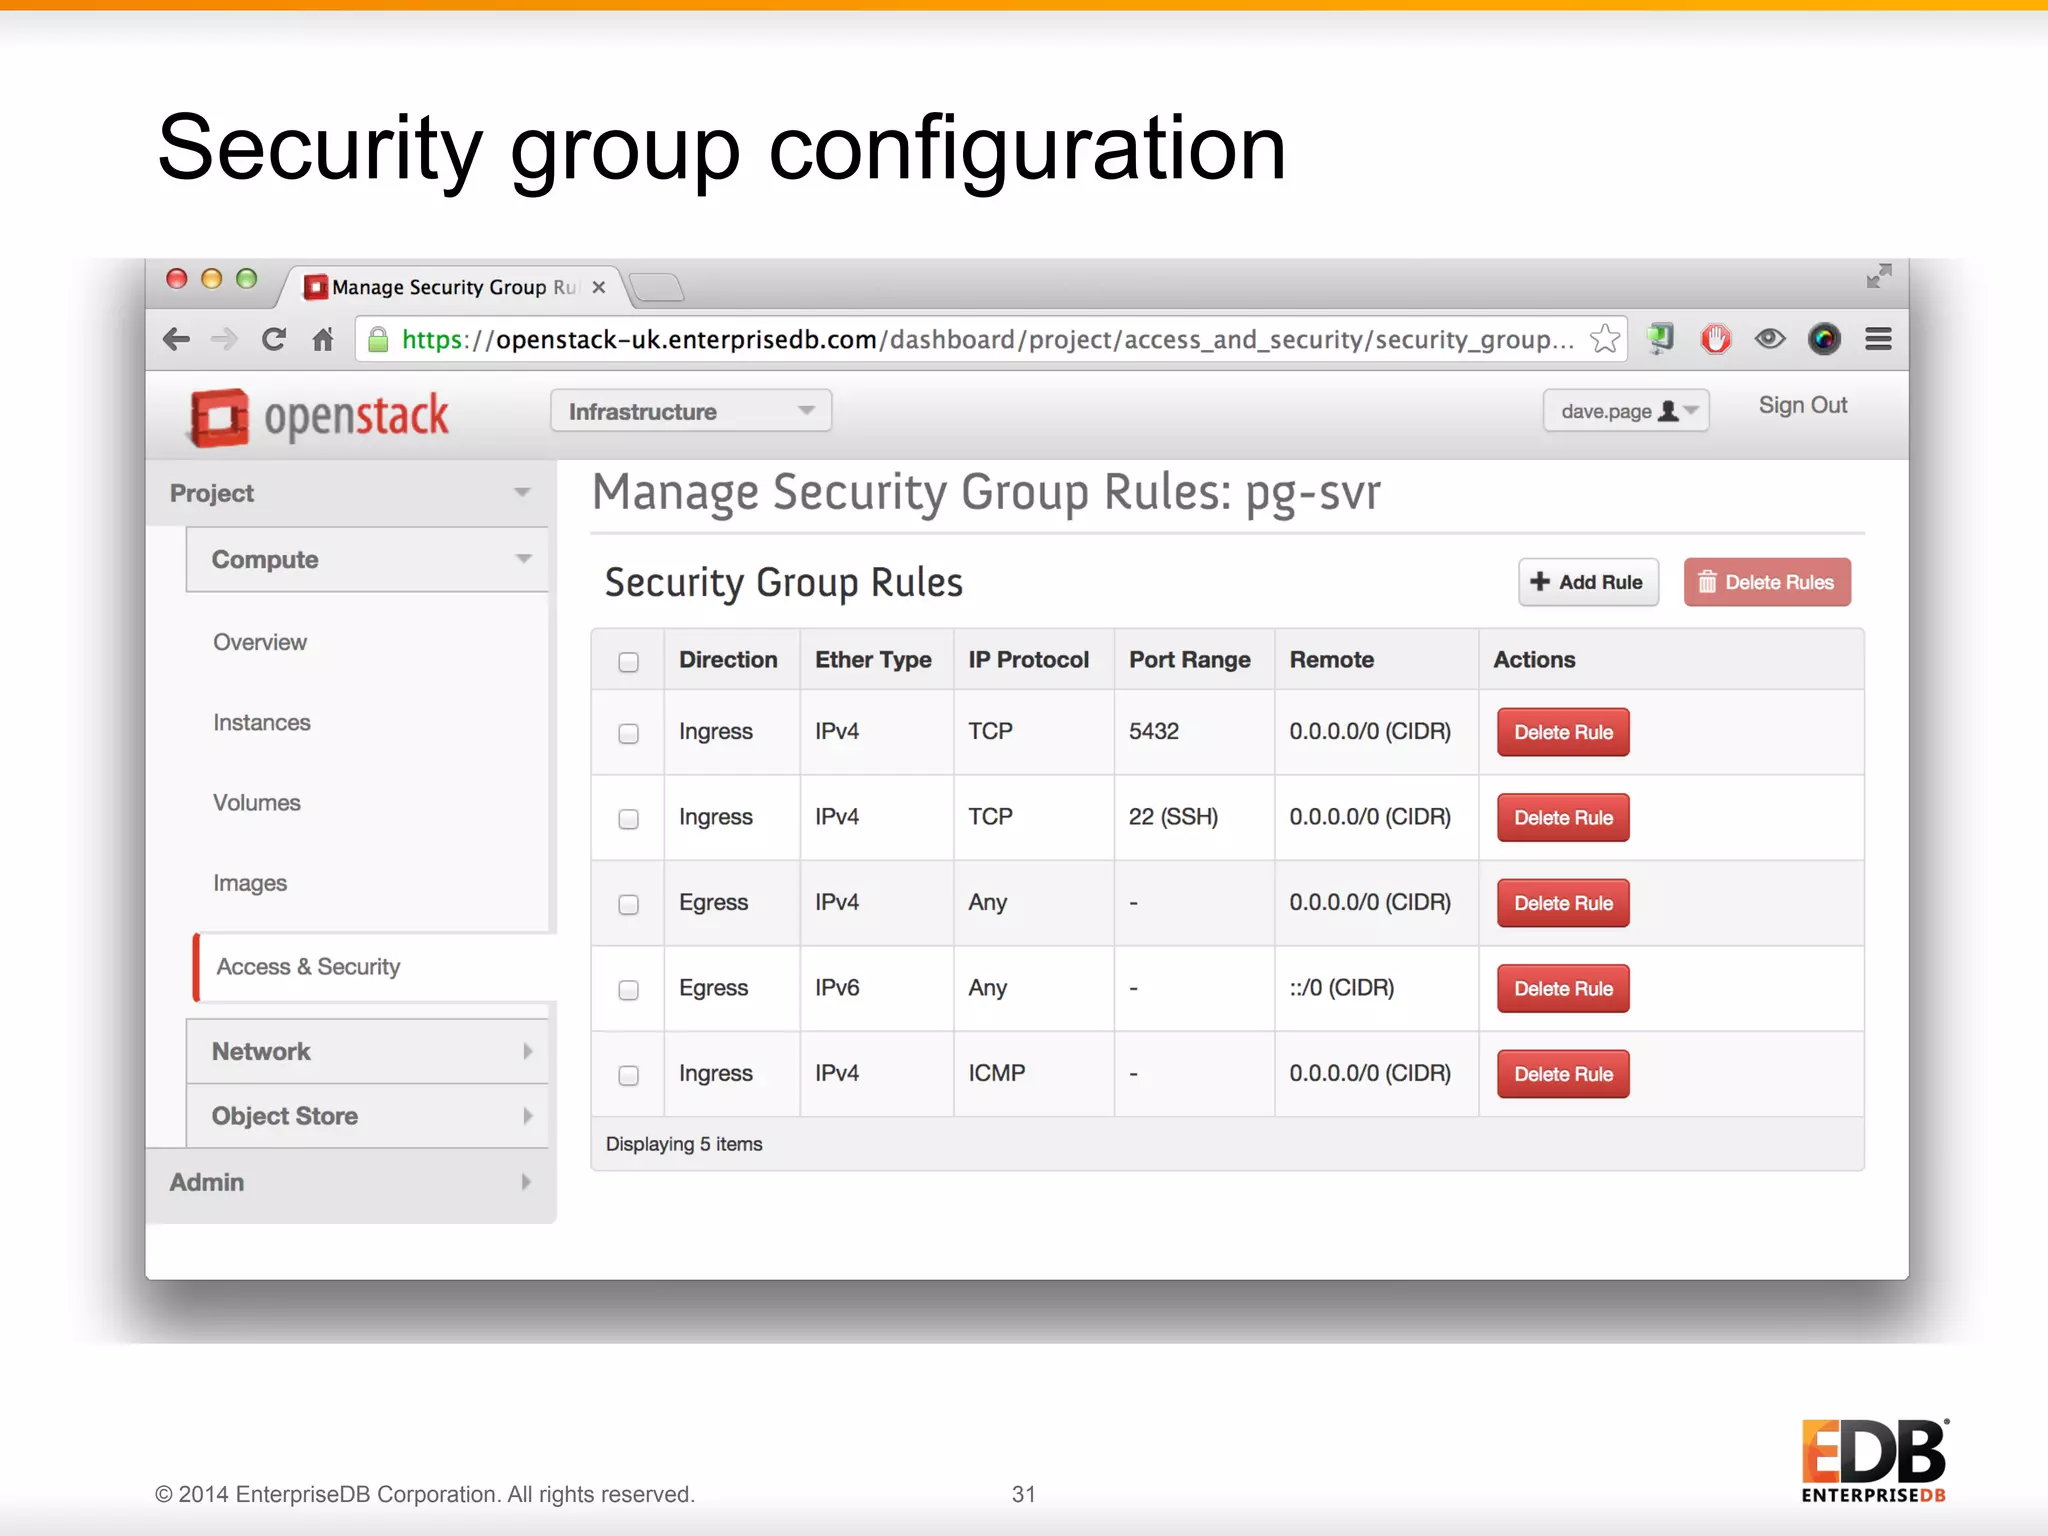
Task: Select the ICMP Ingress rule checkbox
Action: (x=628, y=1075)
